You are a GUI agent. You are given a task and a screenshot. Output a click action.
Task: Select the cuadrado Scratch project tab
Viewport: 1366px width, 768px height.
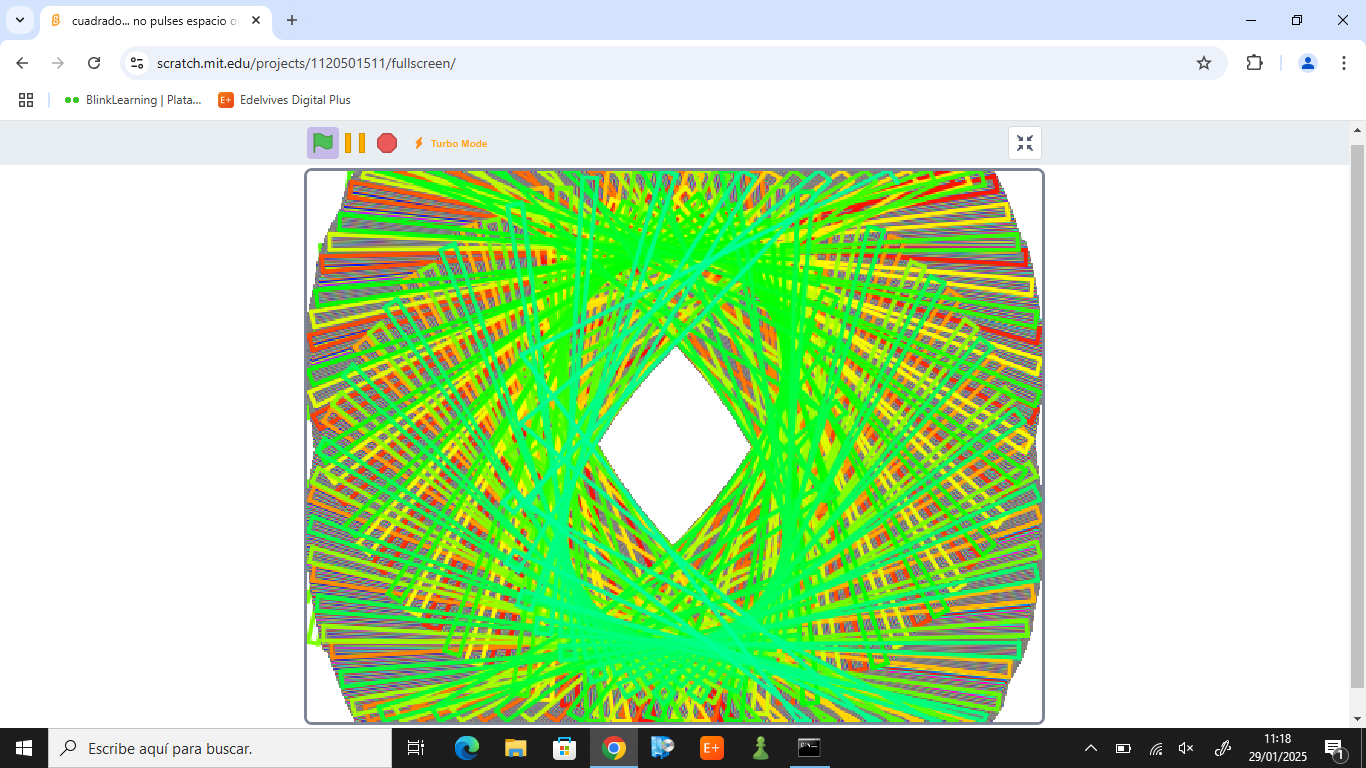pos(150,20)
